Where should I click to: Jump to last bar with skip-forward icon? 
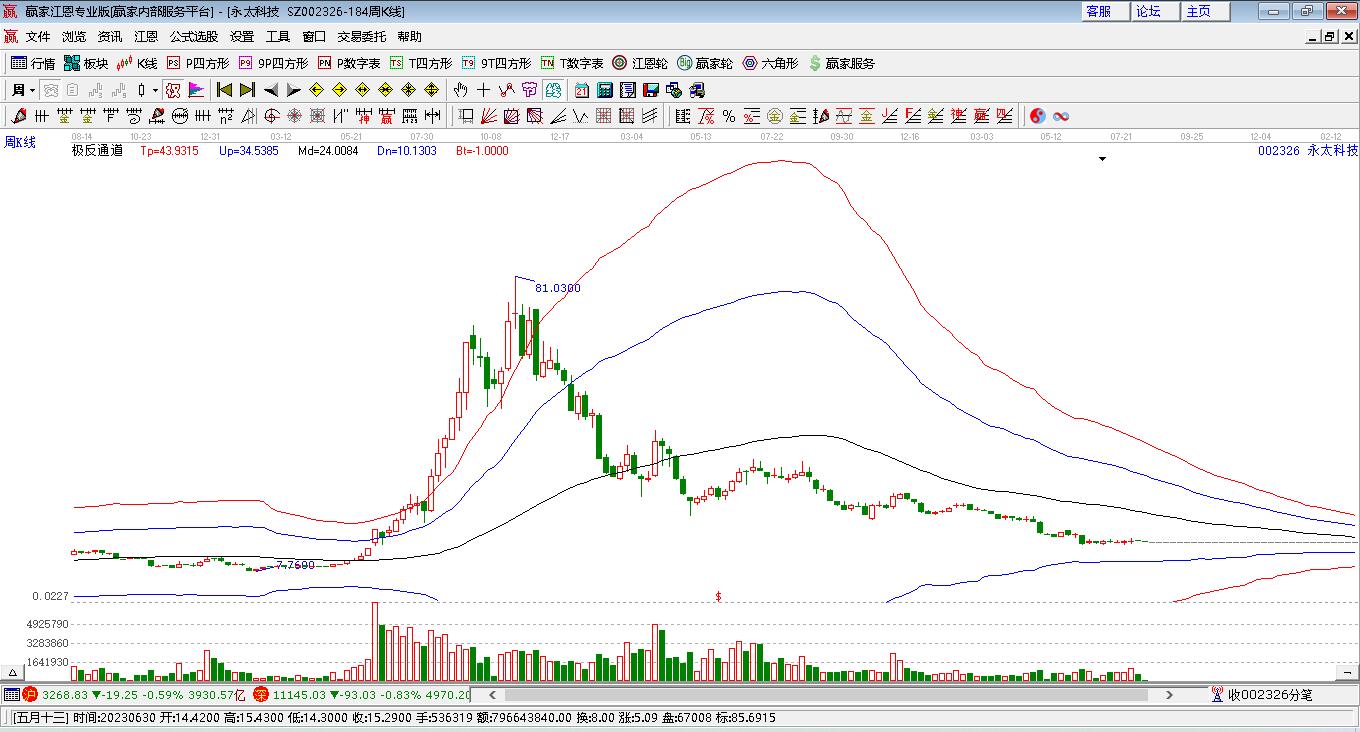[x=247, y=90]
